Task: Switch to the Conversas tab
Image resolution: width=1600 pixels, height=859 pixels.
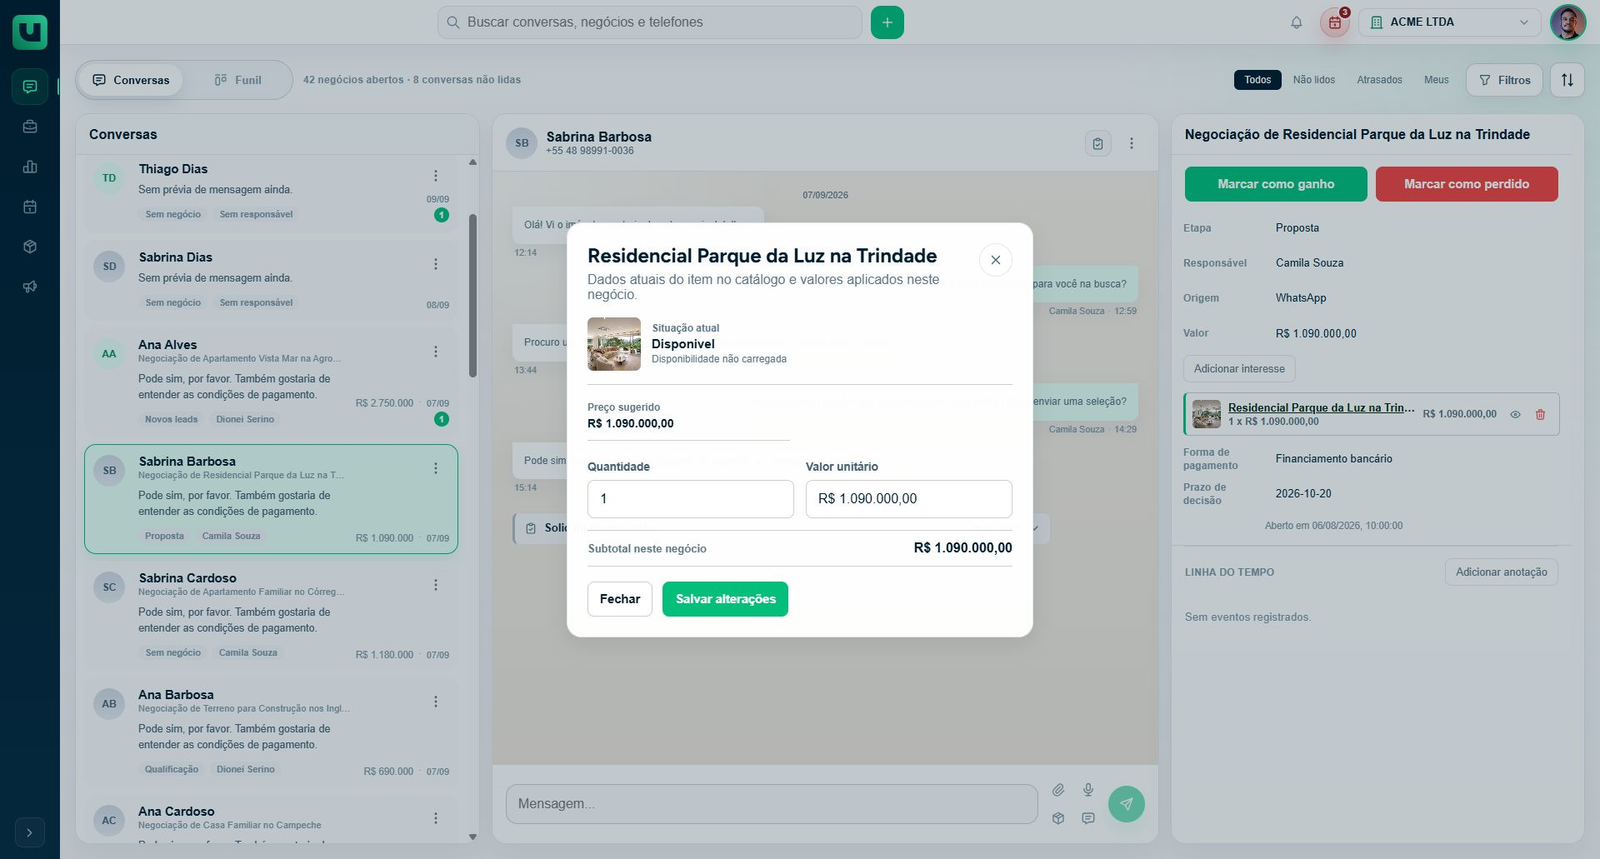Action: tap(131, 80)
